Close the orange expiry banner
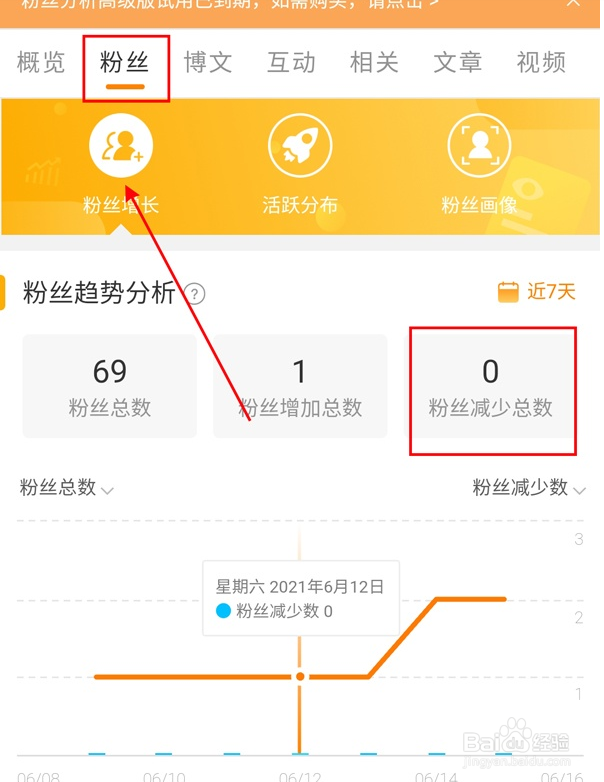604x782 pixels. point(574,3)
